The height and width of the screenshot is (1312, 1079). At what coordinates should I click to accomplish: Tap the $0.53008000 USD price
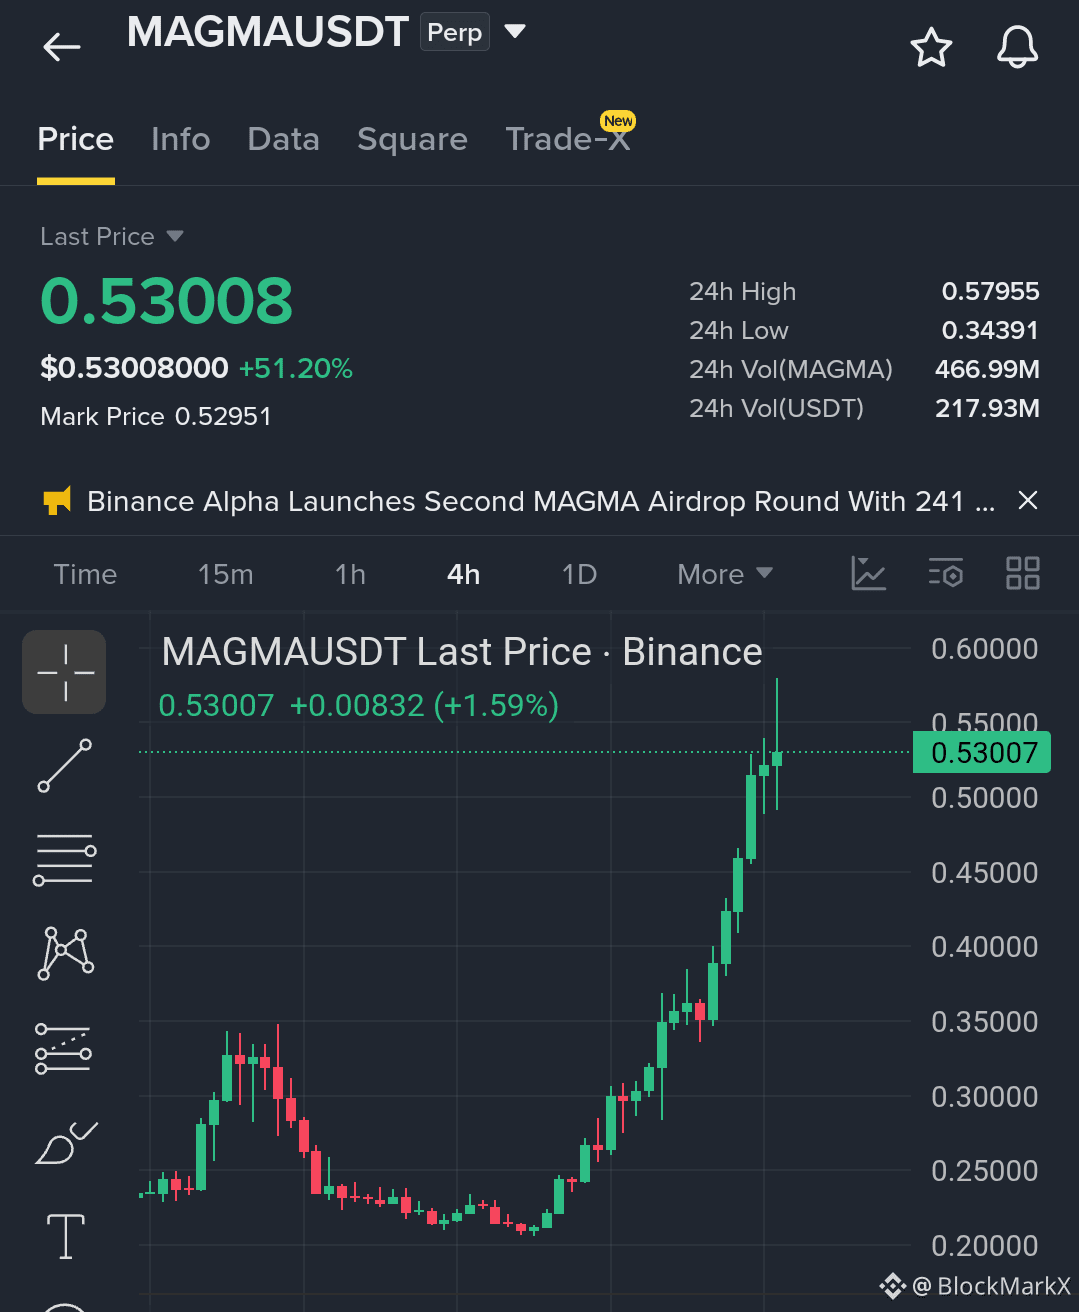[134, 368]
